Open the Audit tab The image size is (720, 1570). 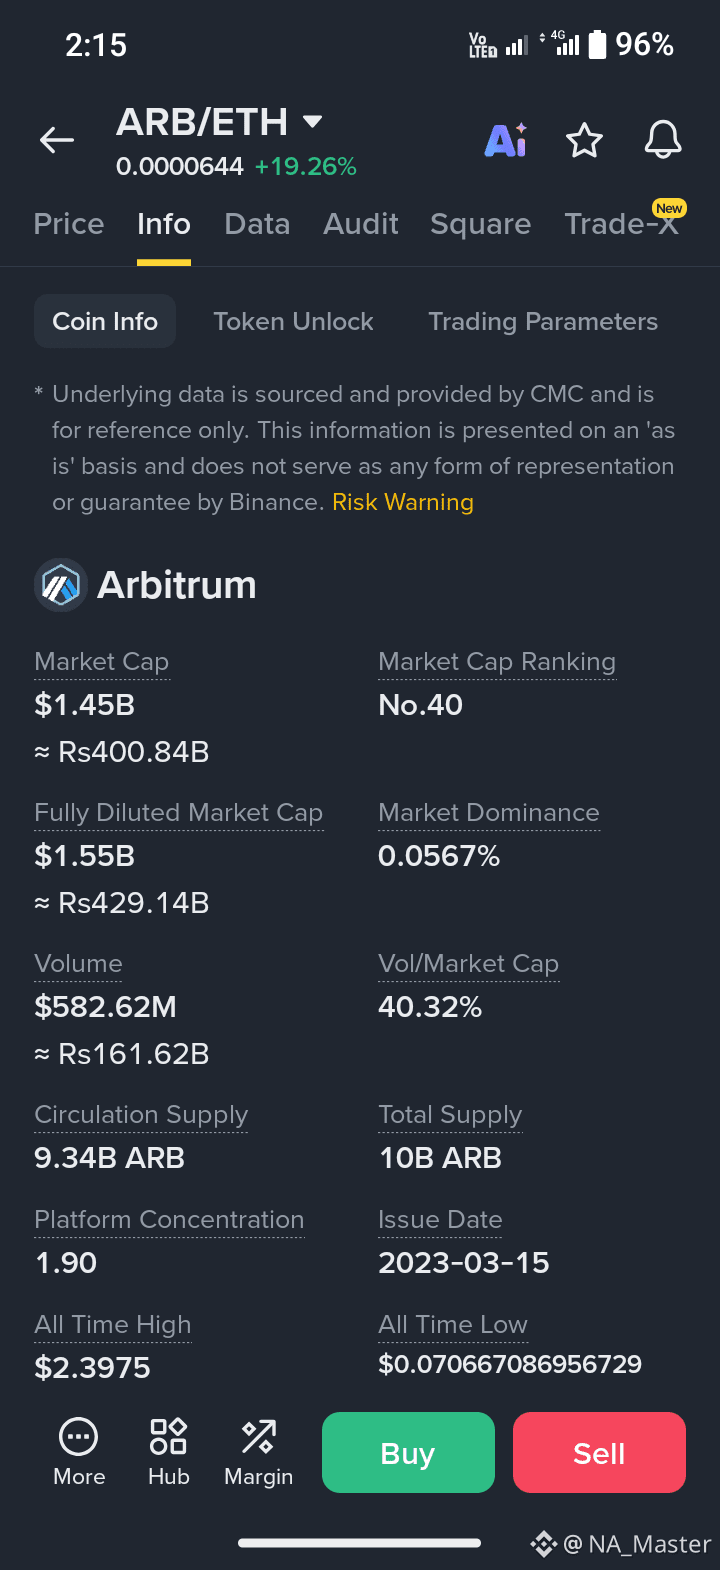tap(361, 224)
